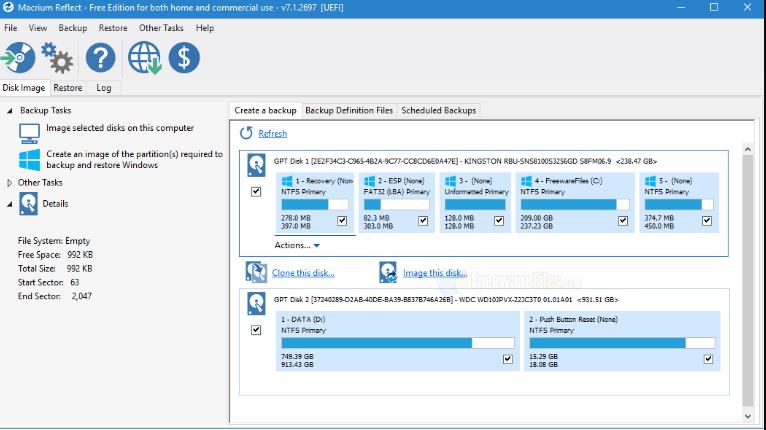Viewport: 766px width, 430px height.
Task: Uncheck the Recovery partition checkbox
Action: click(x=342, y=221)
